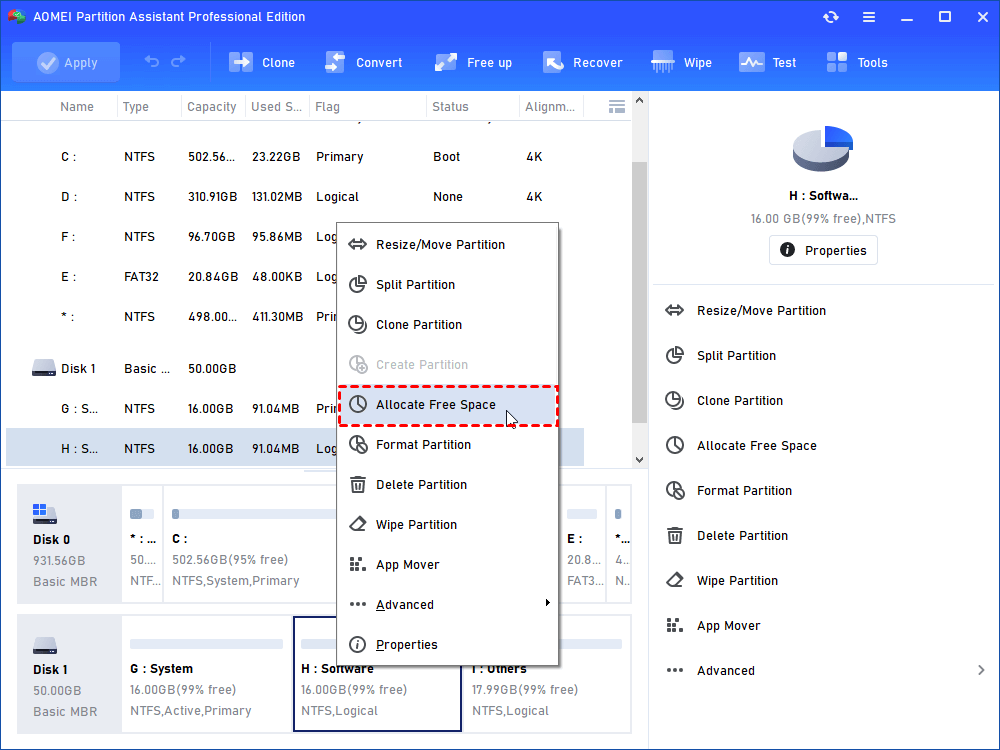The width and height of the screenshot is (1000, 750).
Task: Click Split Partition icon in context menu
Action: point(358,284)
